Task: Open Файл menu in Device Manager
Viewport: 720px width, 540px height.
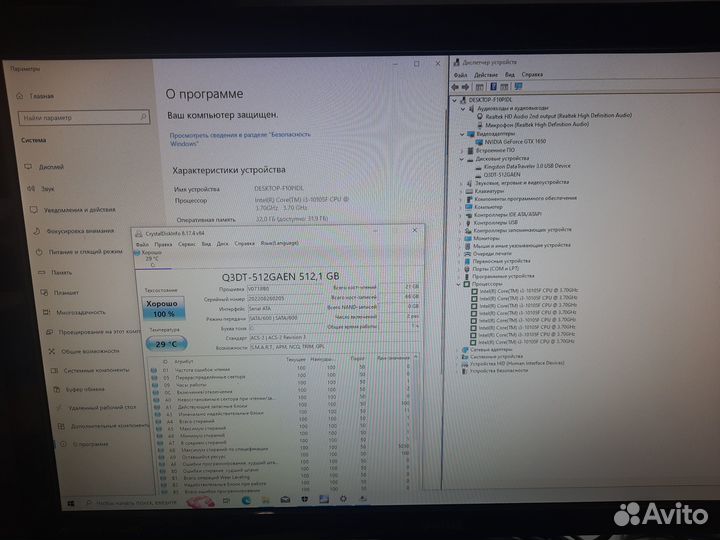Action: [461, 75]
